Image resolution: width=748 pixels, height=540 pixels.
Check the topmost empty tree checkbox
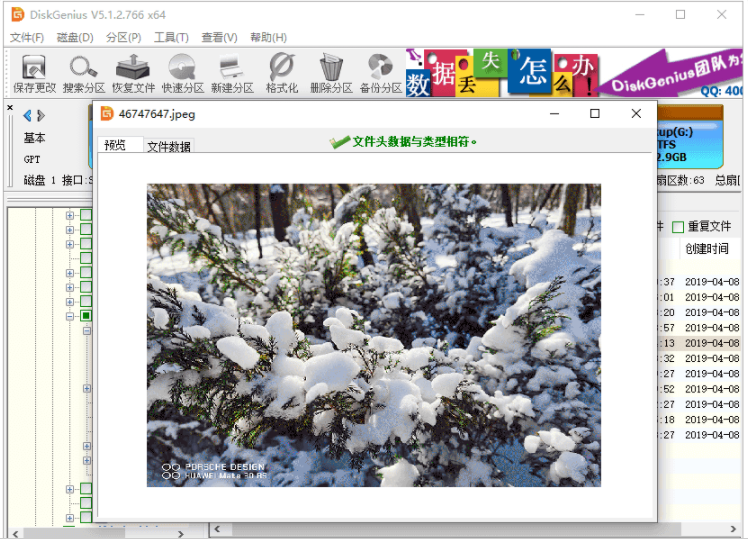tap(86, 215)
